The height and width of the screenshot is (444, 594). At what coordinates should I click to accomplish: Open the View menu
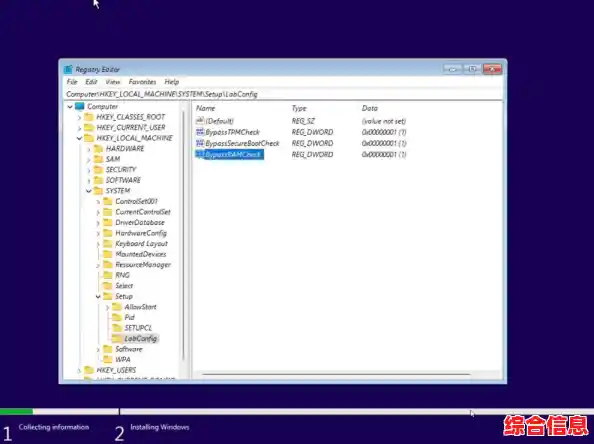click(x=113, y=82)
